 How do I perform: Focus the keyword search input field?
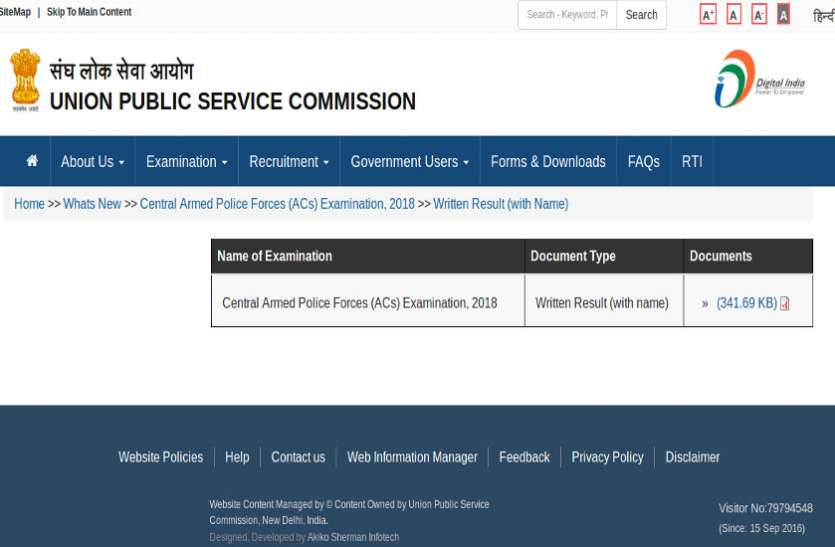(567, 15)
